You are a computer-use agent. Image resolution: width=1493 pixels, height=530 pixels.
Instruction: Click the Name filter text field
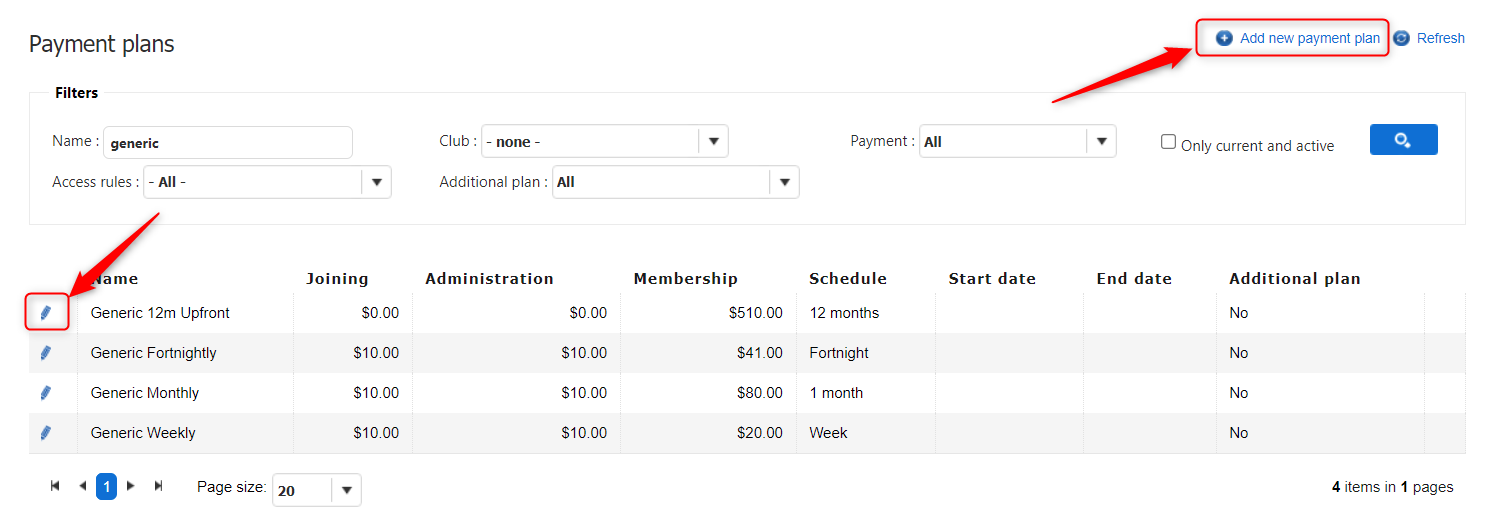[228, 142]
